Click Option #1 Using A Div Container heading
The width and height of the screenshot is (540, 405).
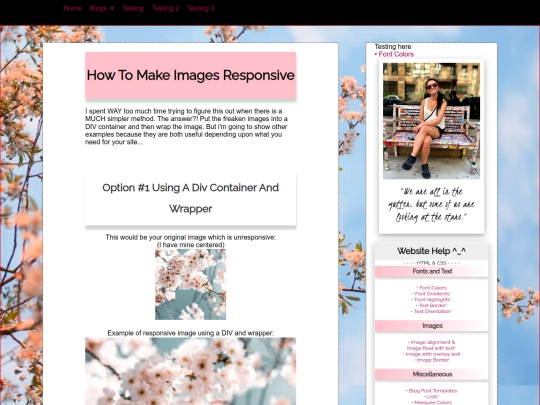click(190, 198)
